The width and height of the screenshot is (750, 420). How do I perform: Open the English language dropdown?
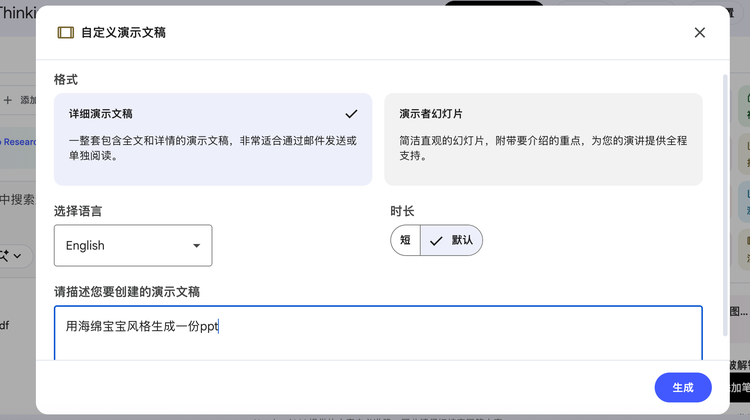(133, 245)
